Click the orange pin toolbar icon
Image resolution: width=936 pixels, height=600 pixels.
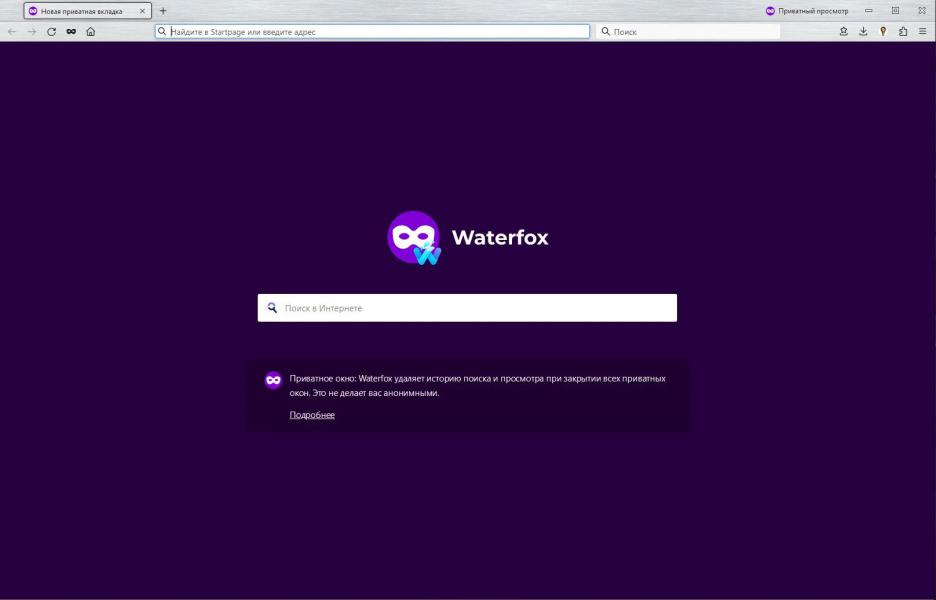(x=883, y=32)
